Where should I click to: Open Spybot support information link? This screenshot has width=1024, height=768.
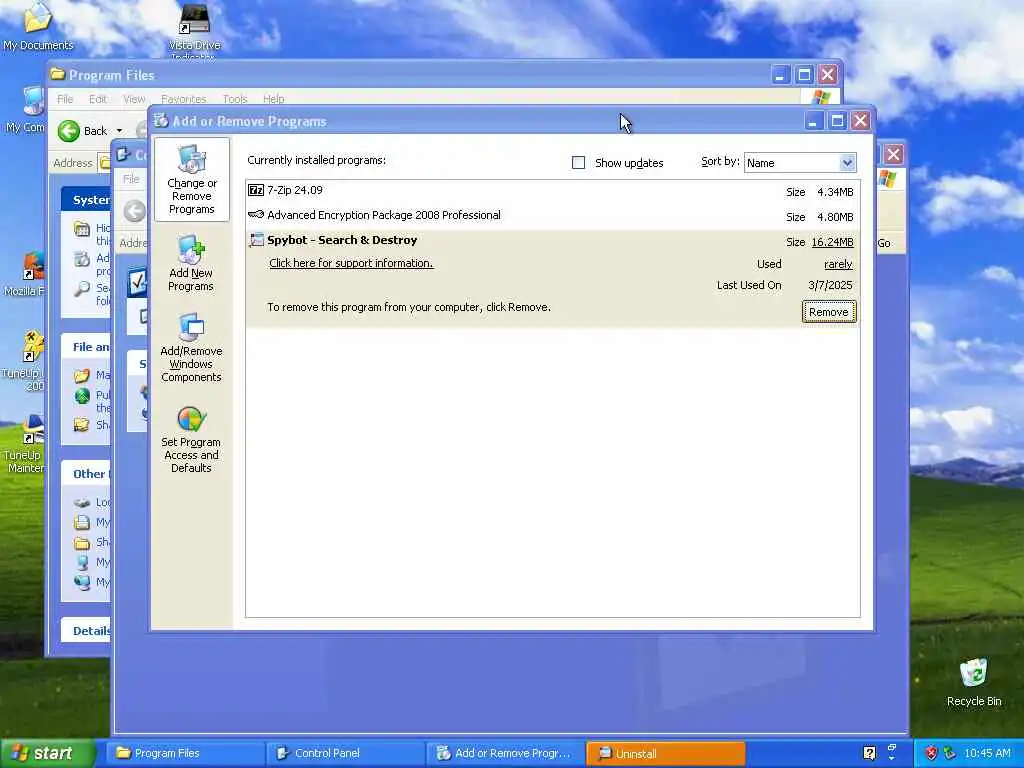pyautogui.click(x=351, y=263)
